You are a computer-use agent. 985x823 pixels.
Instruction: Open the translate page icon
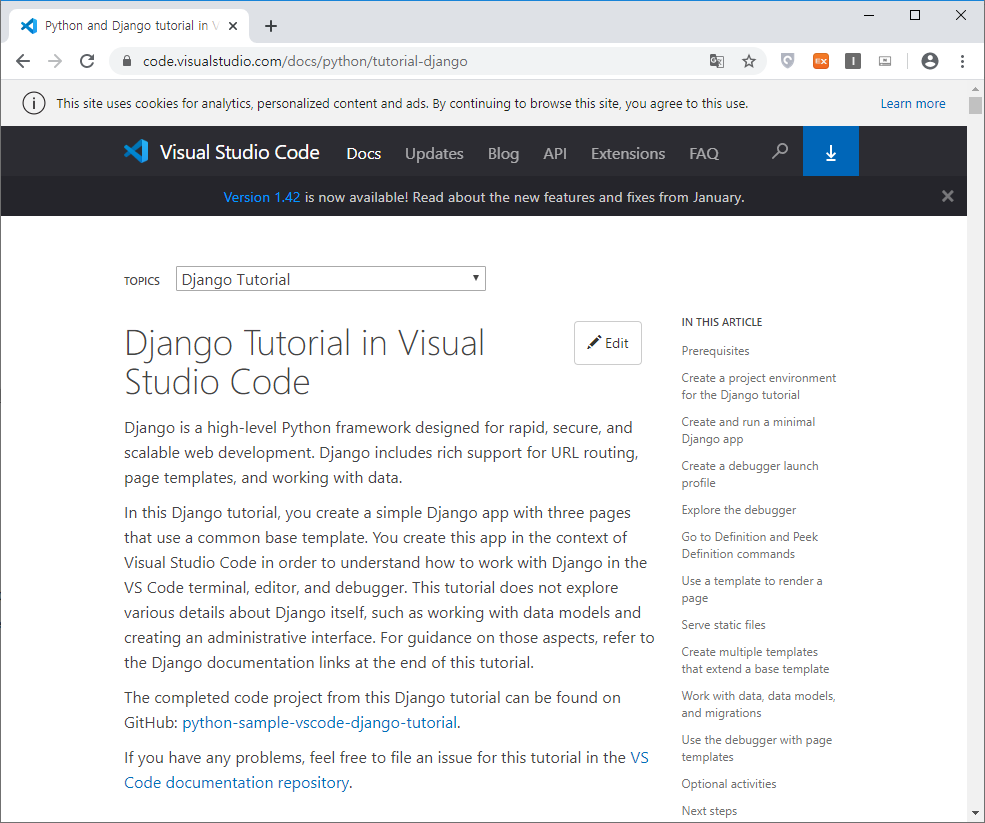point(717,61)
